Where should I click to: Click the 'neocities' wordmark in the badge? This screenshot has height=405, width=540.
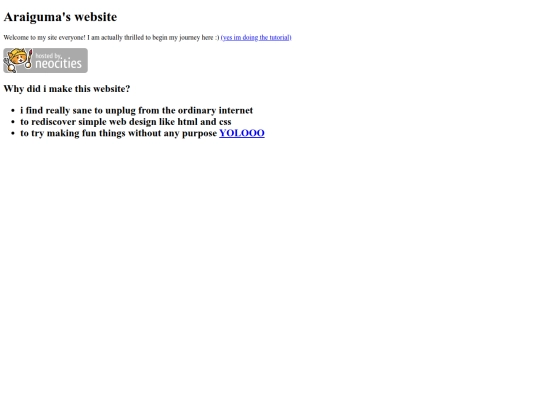(59, 63)
